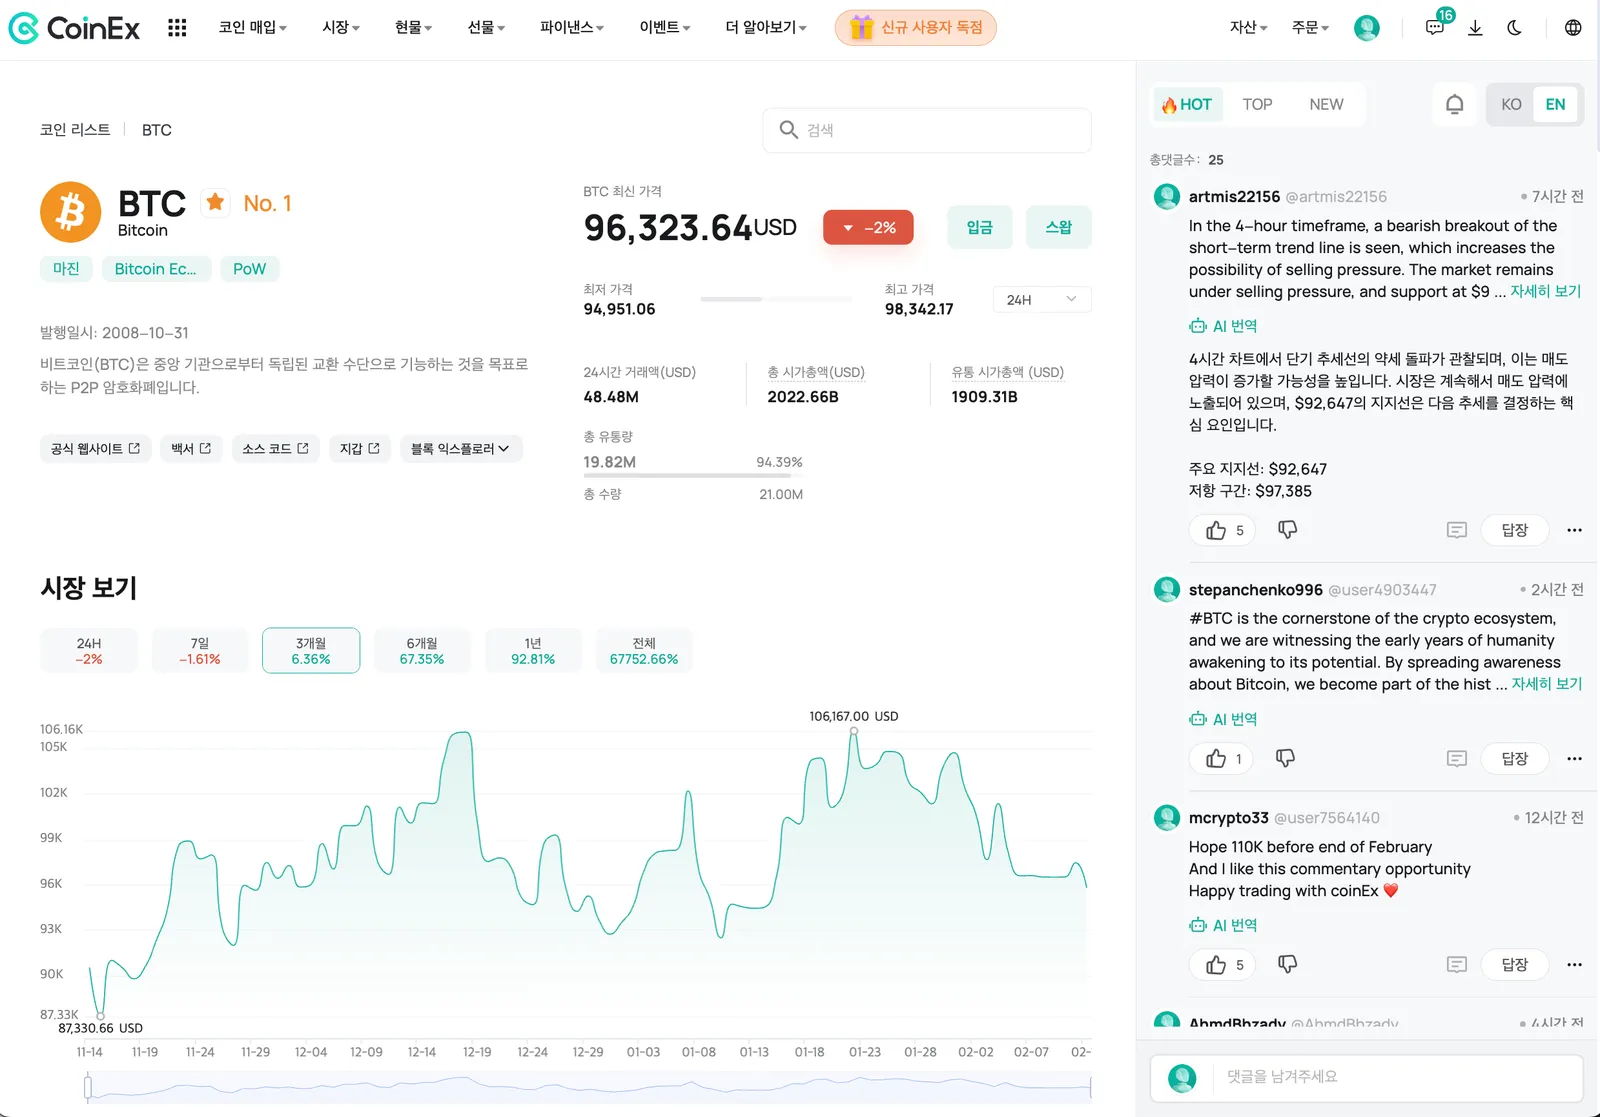Open the 선물 dropdown menu
Screen dimensions: 1600x1117
pos(486,28)
